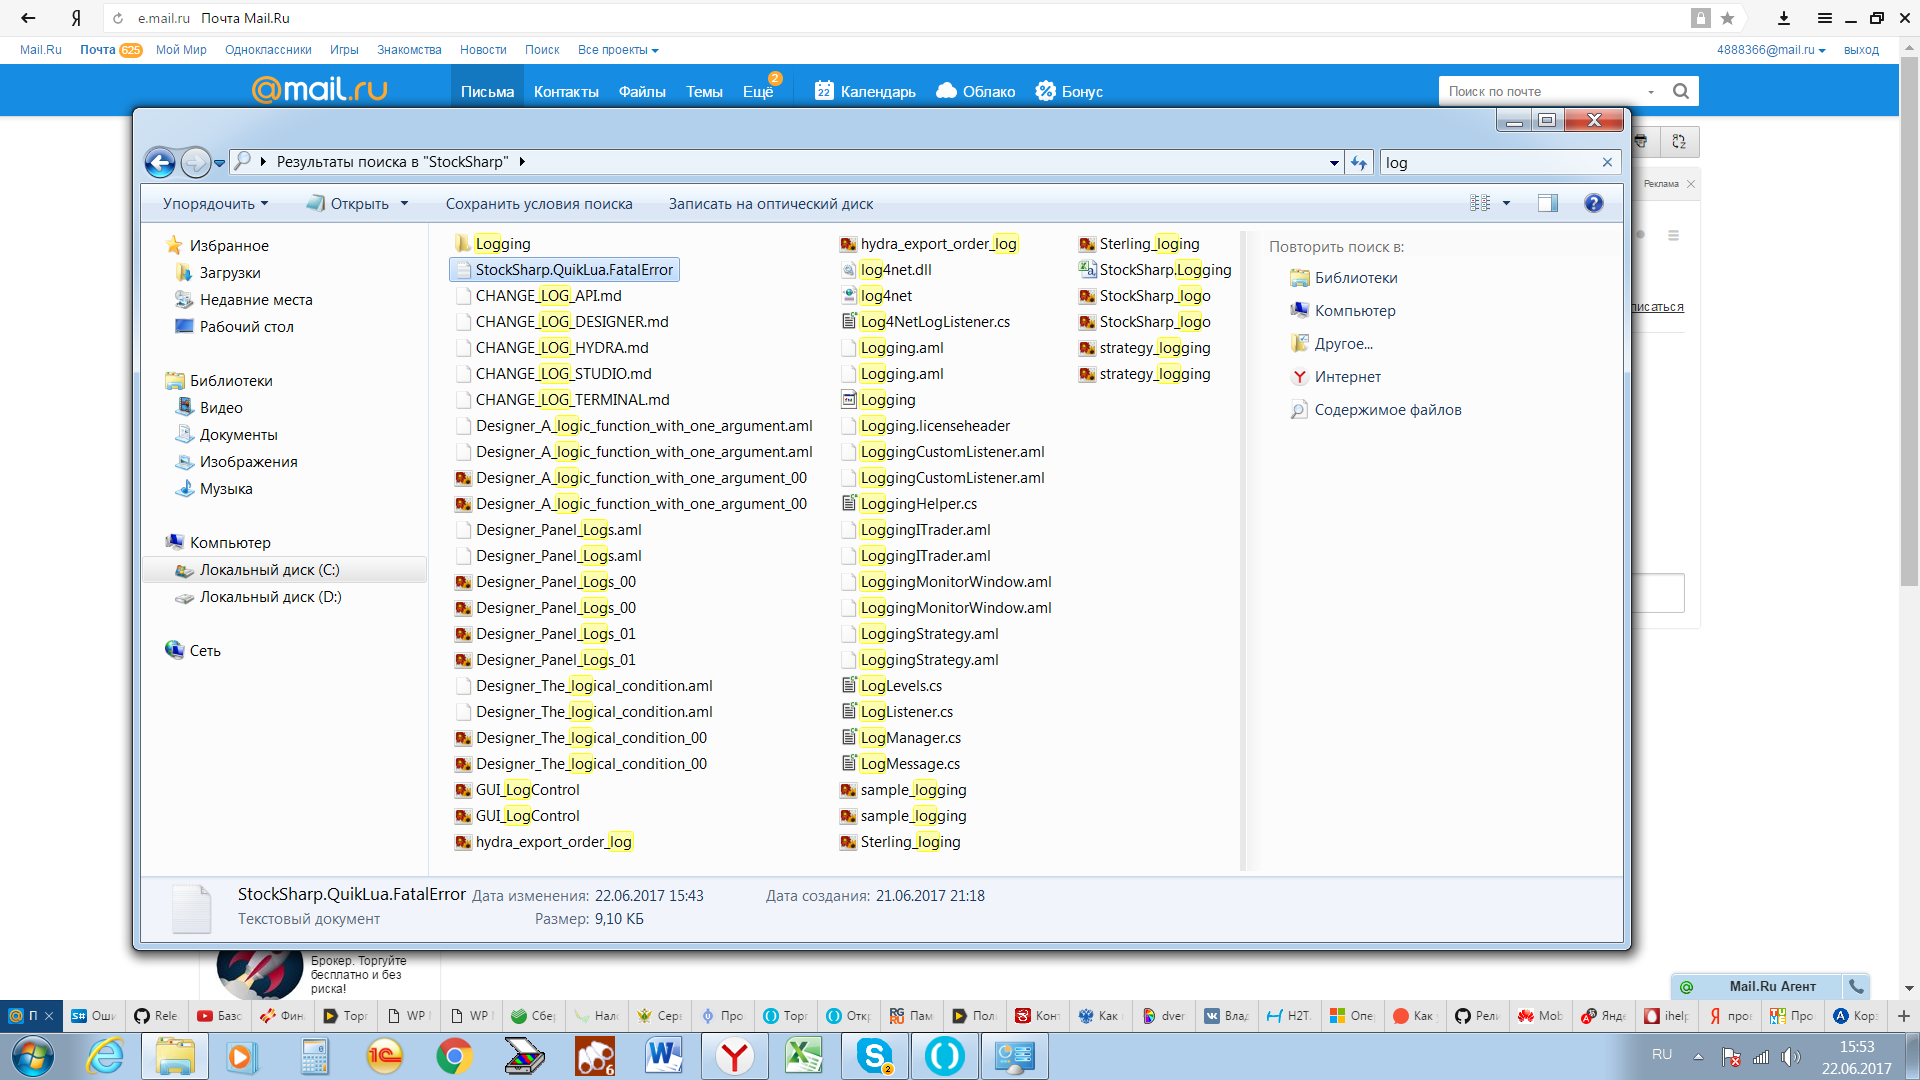Viewport: 1920px width, 1080px height.
Task: Click the mail search magnifier icon
Action: point(1681,91)
